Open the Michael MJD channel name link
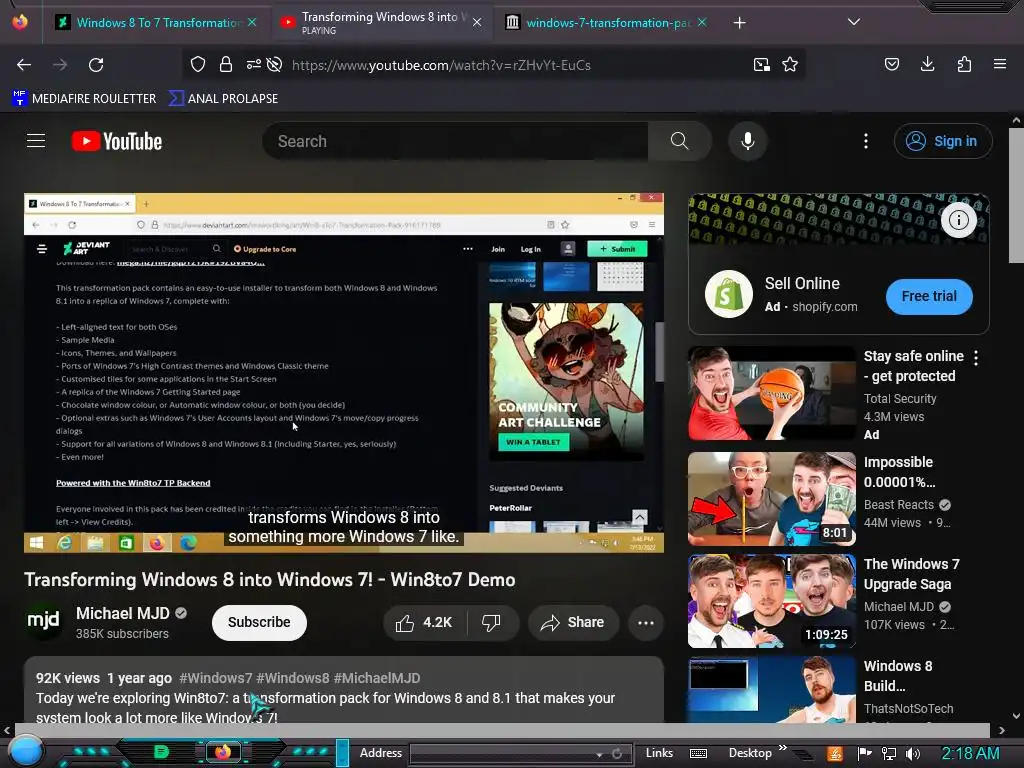 [123, 613]
